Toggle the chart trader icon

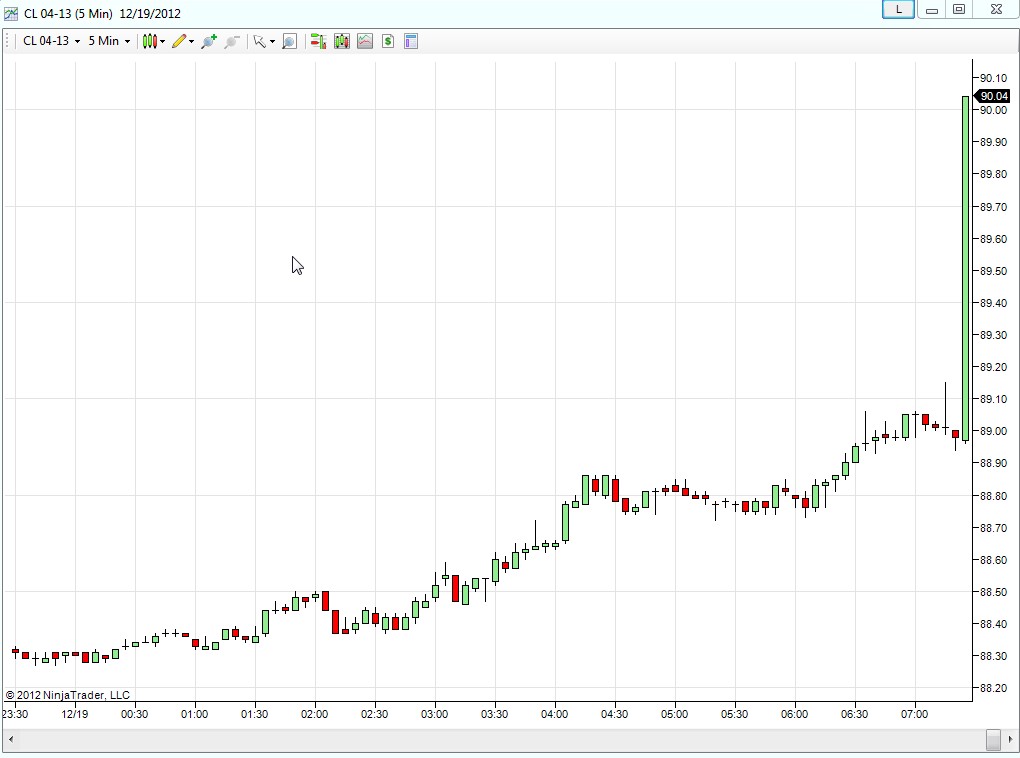(318, 42)
